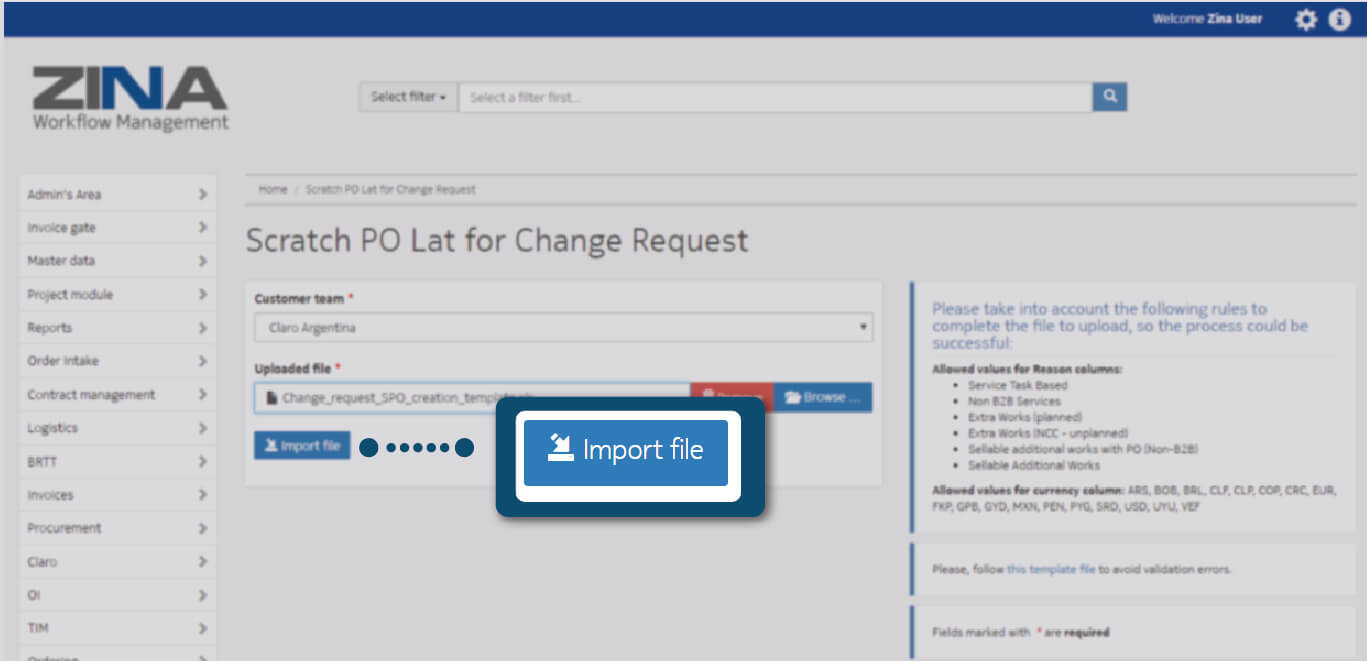Open Project module sidebar section
This screenshot has height=661, width=1367.
(x=117, y=295)
